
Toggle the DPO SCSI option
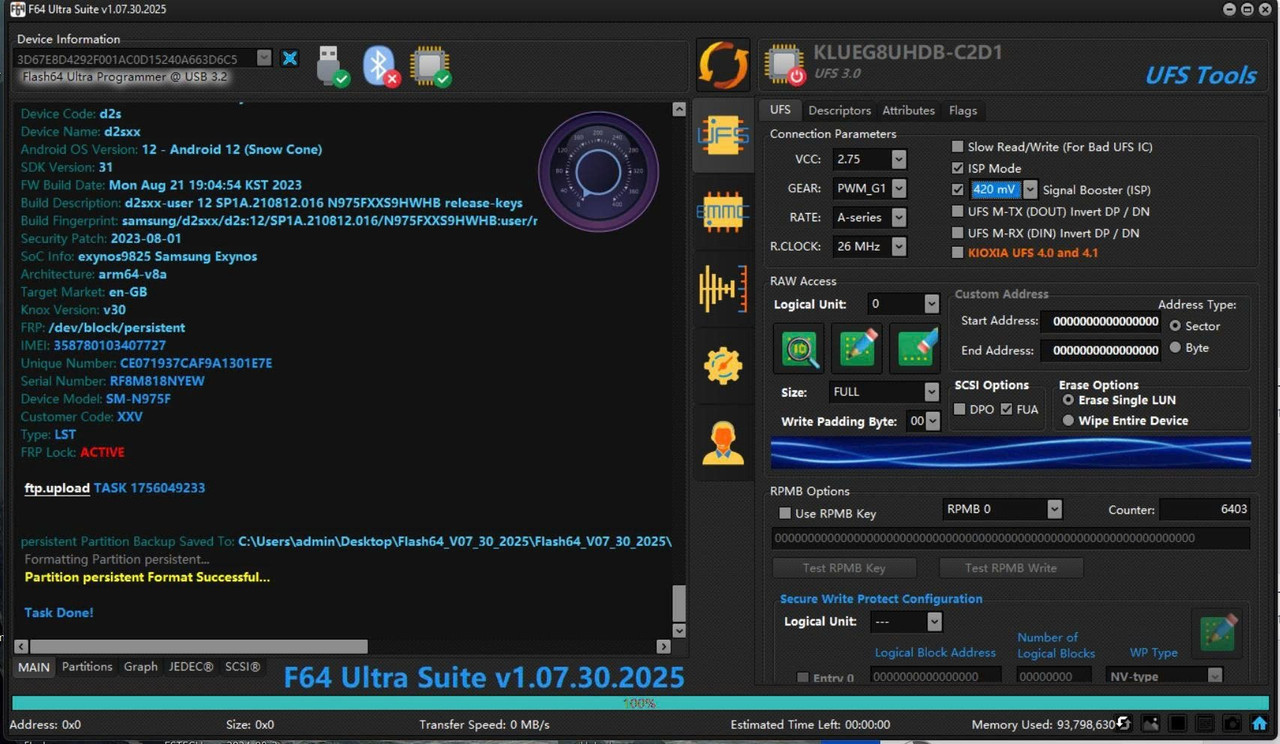point(960,409)
